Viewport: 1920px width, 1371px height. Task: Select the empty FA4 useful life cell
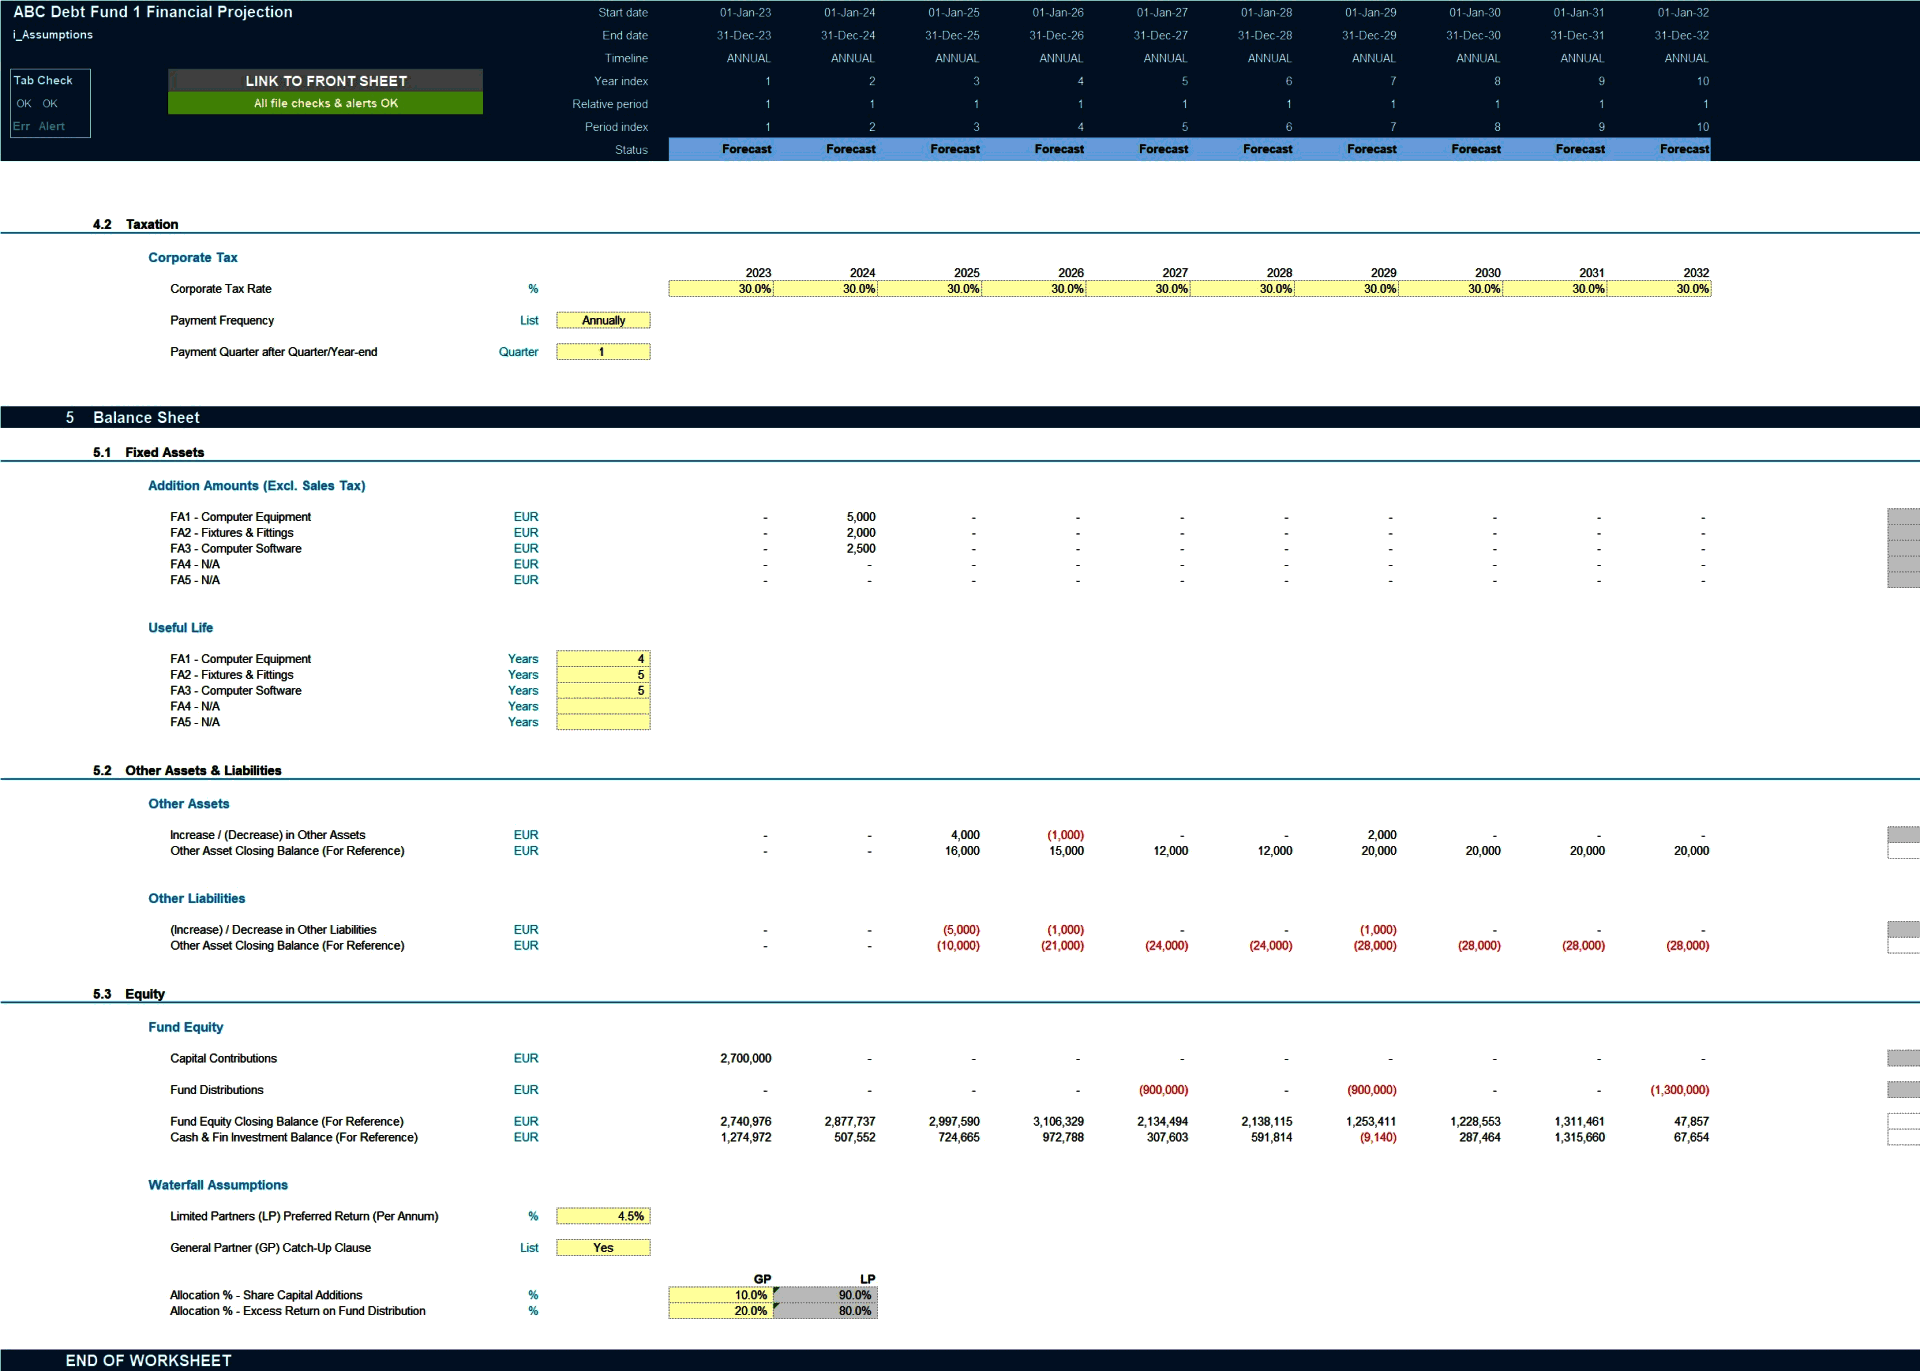603,706
